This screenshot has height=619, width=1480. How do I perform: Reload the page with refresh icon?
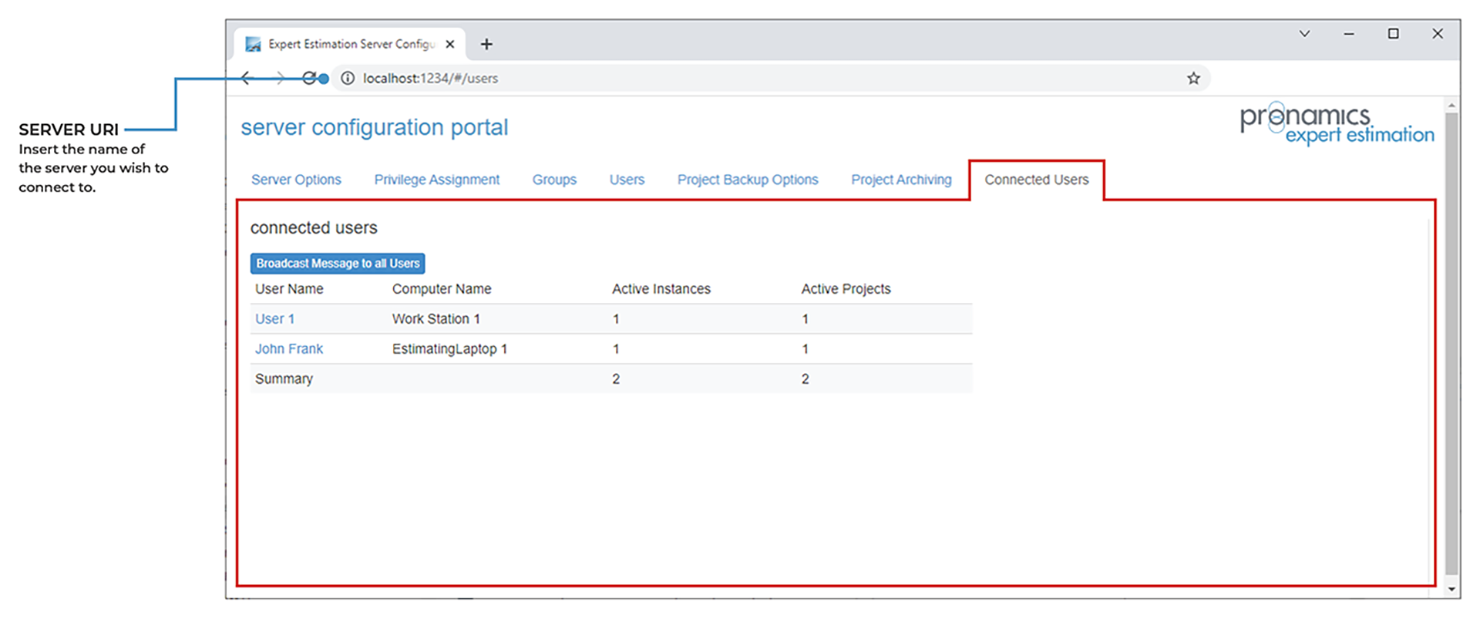pos(310,78)
